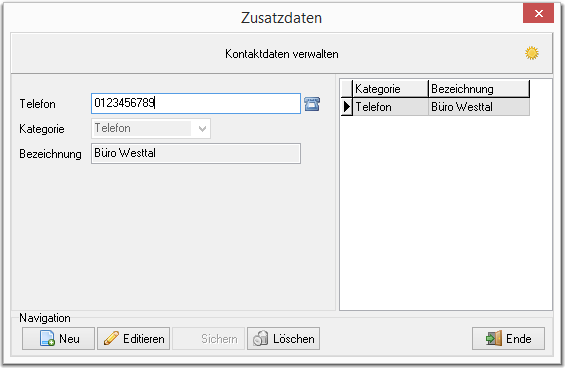Click the pencil icon on the Editieren button
Screen dimensions: 565x368
point(111,338)
